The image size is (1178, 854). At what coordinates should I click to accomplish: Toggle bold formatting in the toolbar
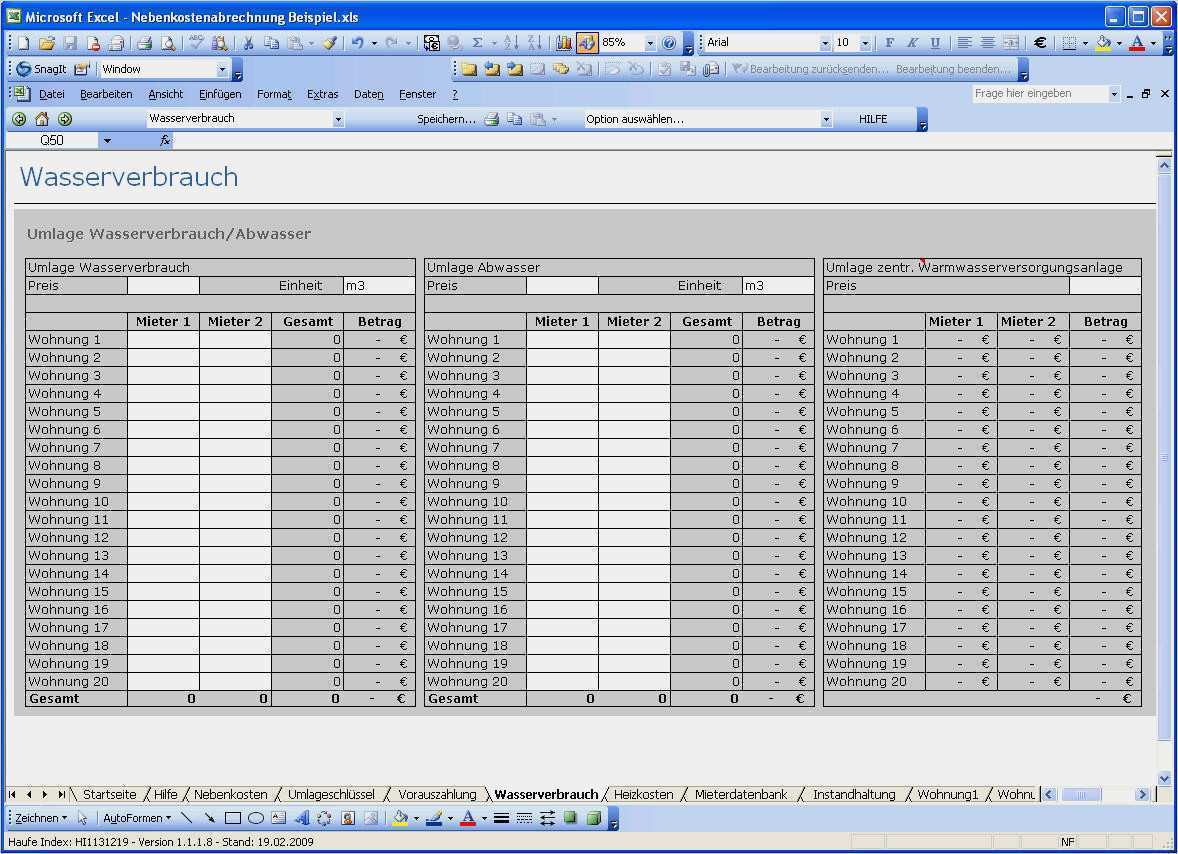[x=890, y=42]
